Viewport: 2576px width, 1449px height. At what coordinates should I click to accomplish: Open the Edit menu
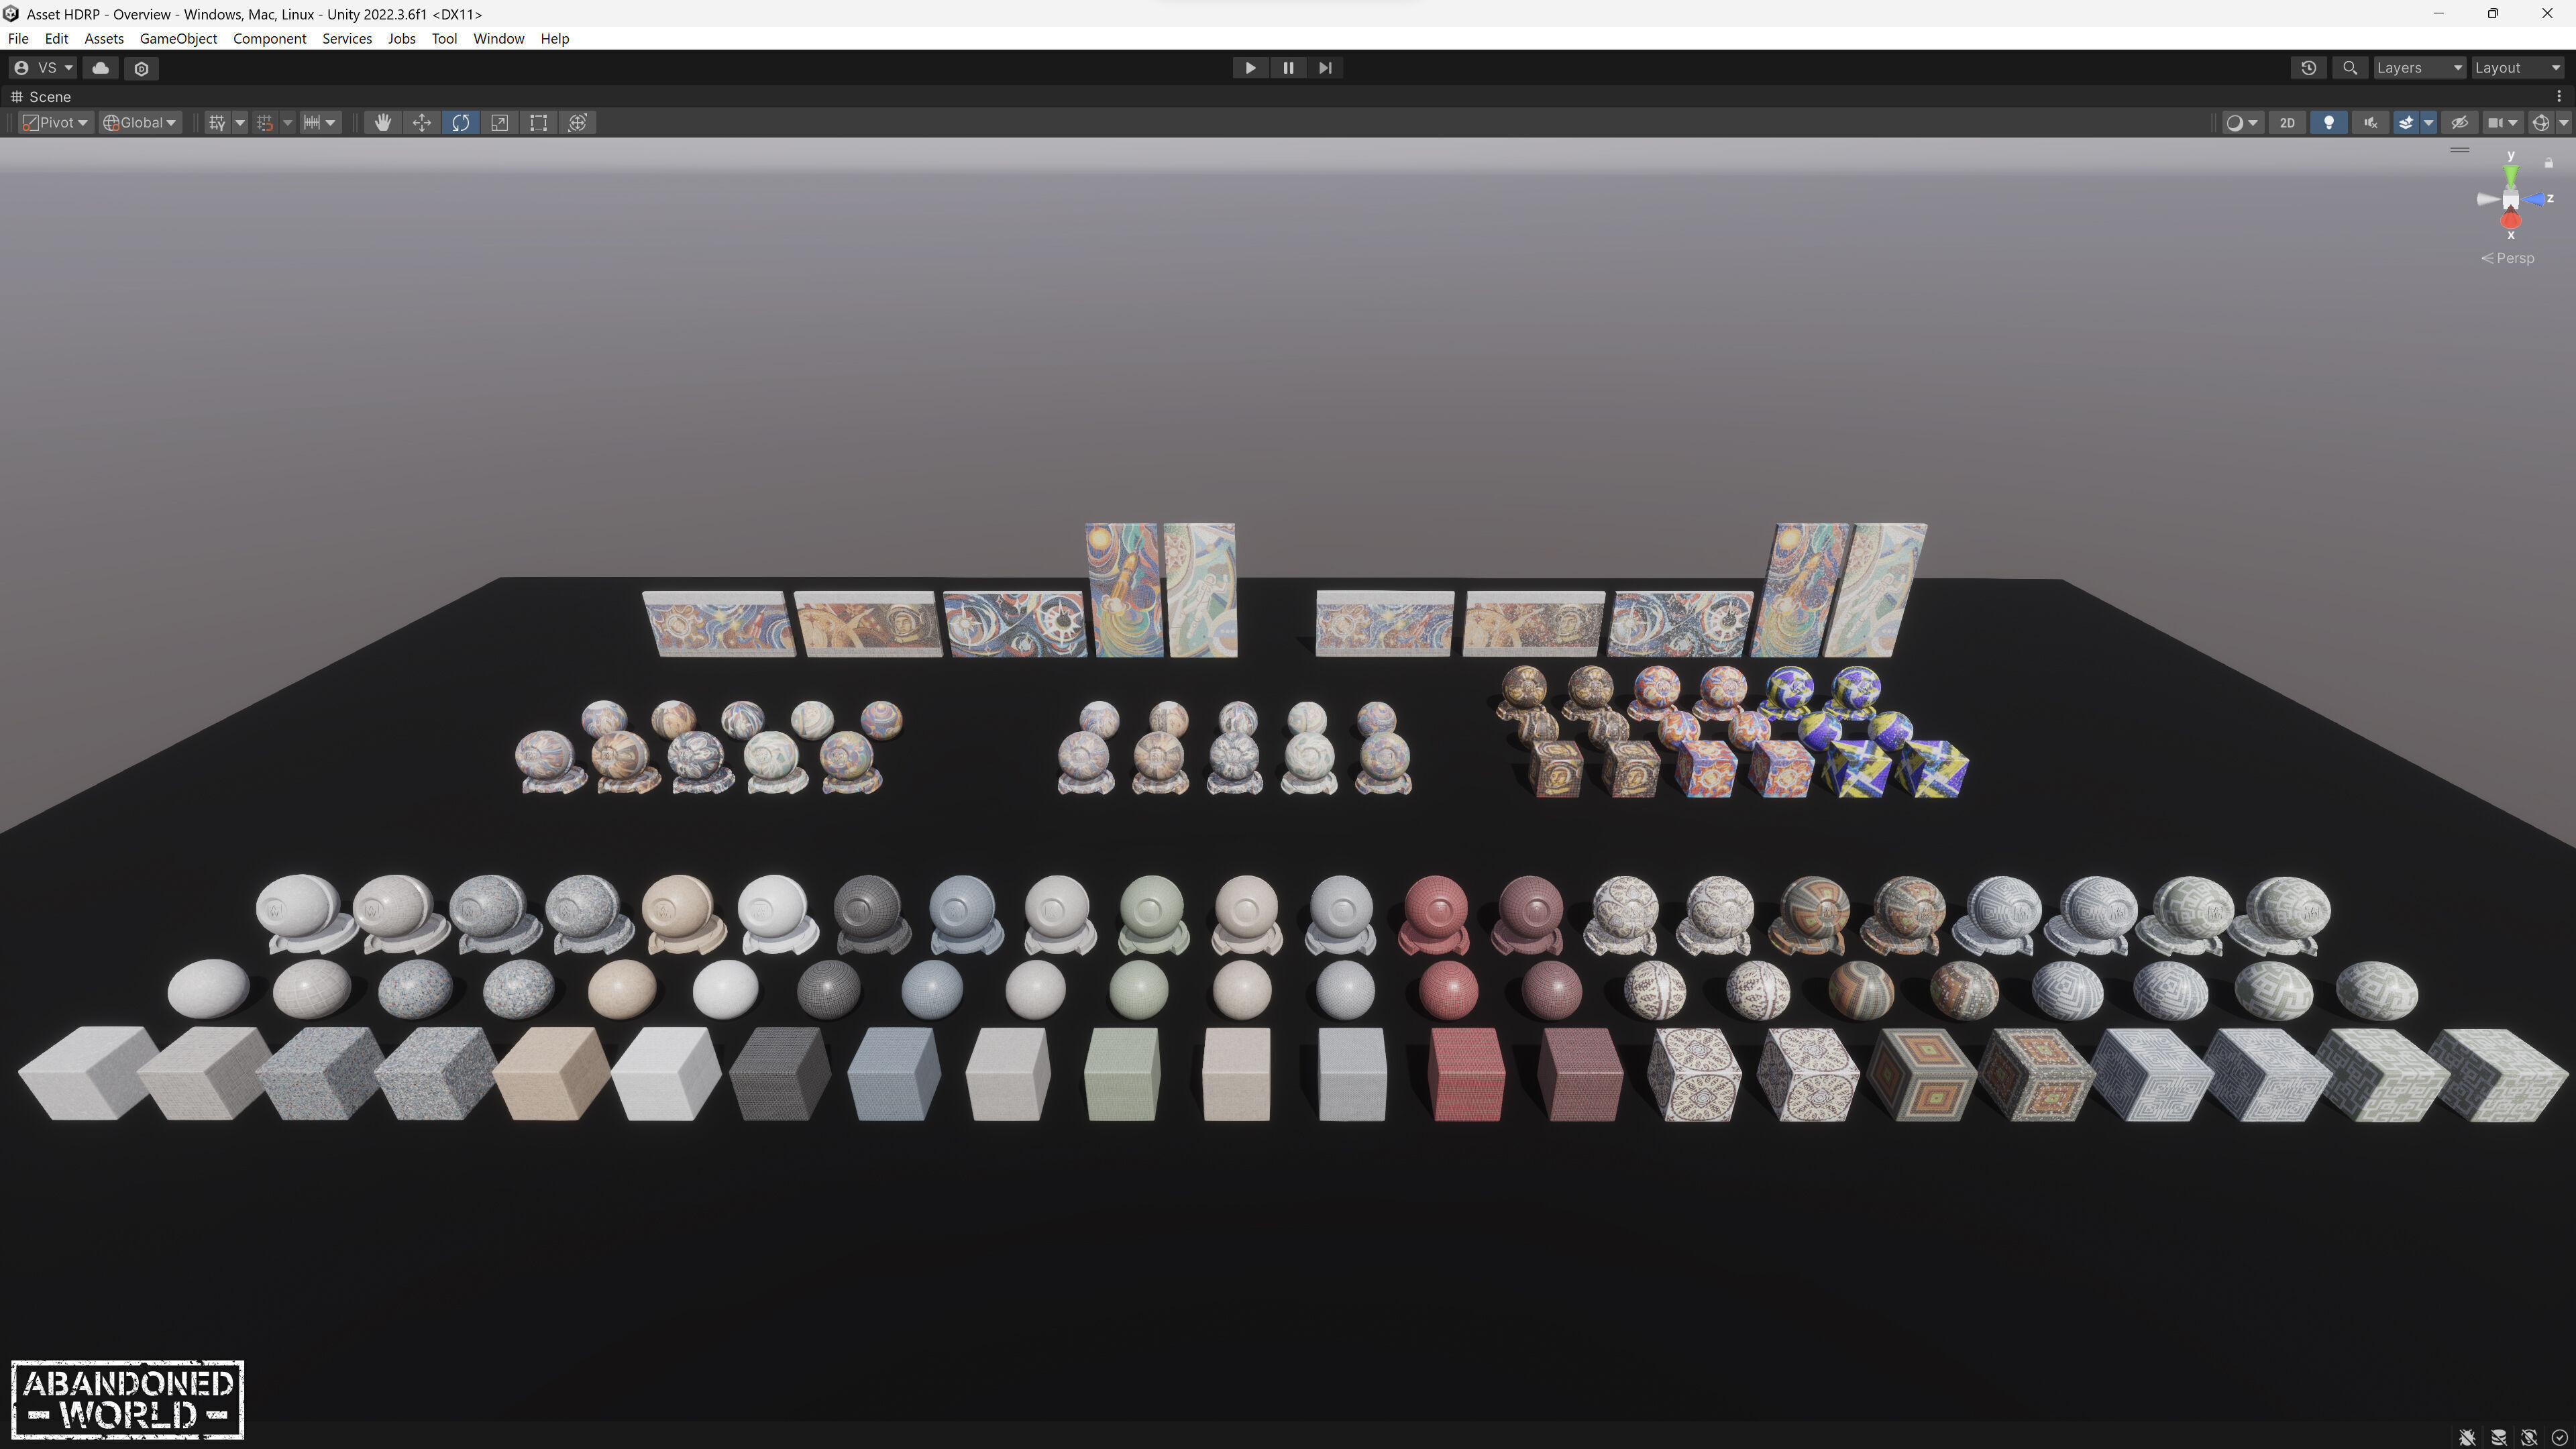[56, 38]
